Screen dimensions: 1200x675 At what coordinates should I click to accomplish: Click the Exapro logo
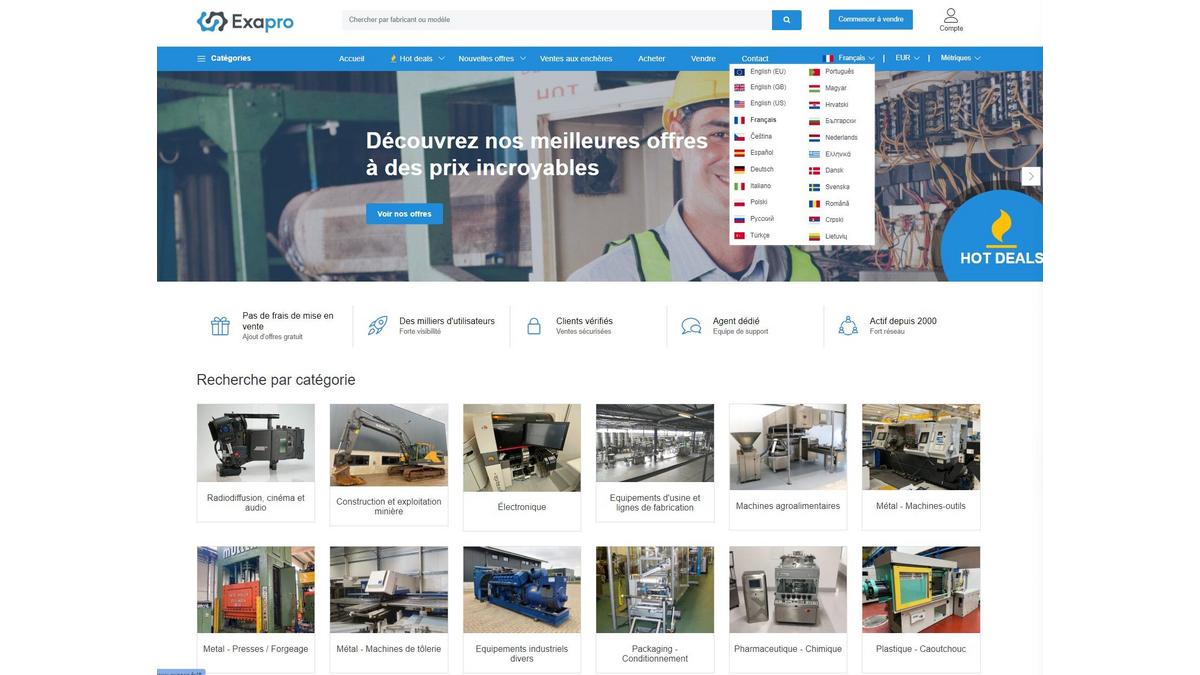click(245, 21)
